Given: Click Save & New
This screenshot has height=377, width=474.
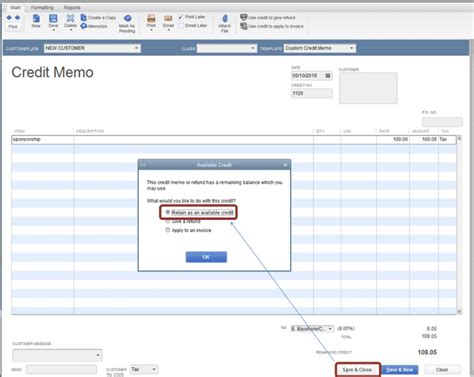Looking at the screenshot, I should (400, 370).
